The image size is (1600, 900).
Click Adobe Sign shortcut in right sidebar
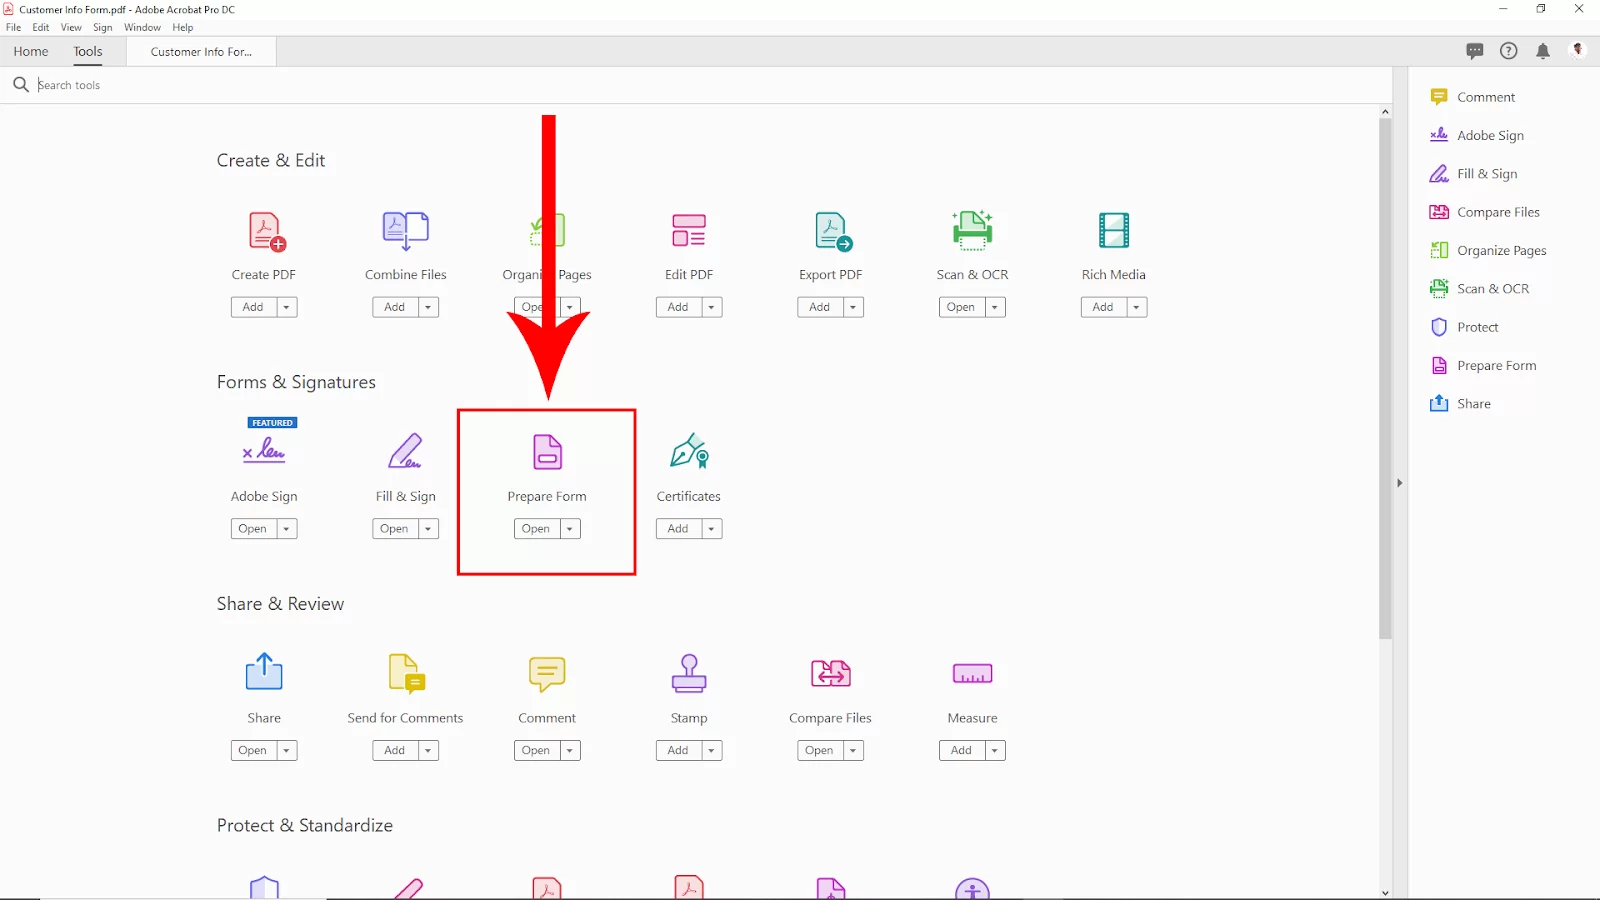[x=1478, y=135]
